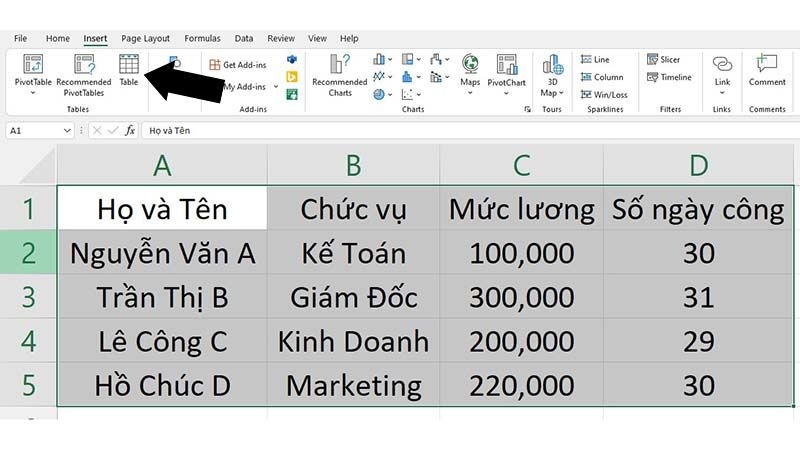The width and height of the screenshot is (800, 450).
Task: Switch to the Formulas tab
Action: (x=203, y=38)
